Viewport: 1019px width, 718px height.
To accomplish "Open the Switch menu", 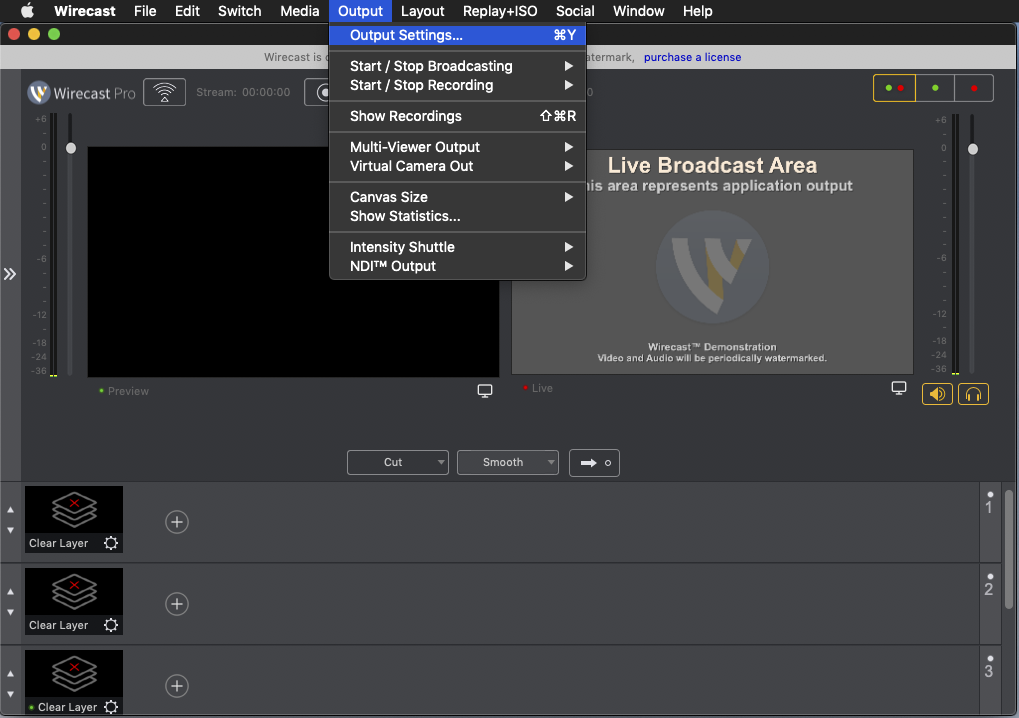I will [x=239, y=11].
